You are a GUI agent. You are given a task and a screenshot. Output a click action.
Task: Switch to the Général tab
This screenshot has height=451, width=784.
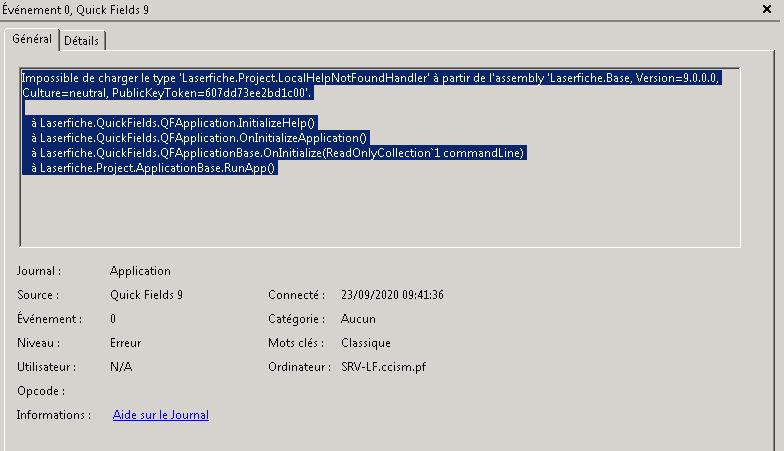click(32, 40)
